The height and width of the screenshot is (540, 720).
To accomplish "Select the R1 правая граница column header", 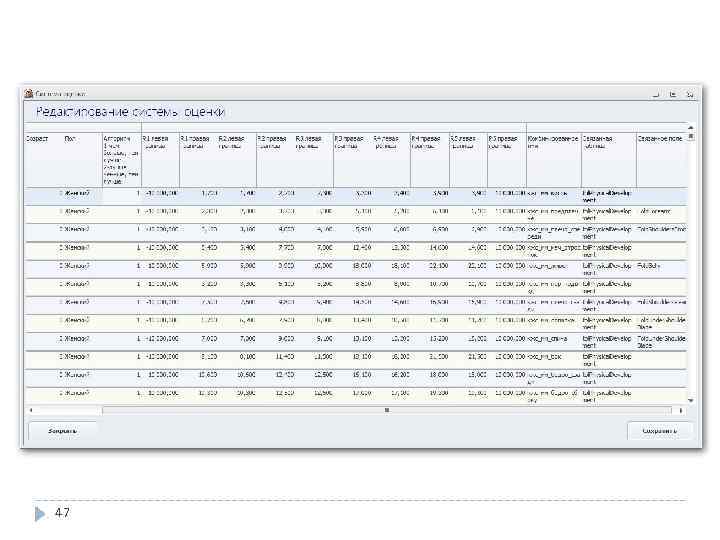I will tap(198, 159).
